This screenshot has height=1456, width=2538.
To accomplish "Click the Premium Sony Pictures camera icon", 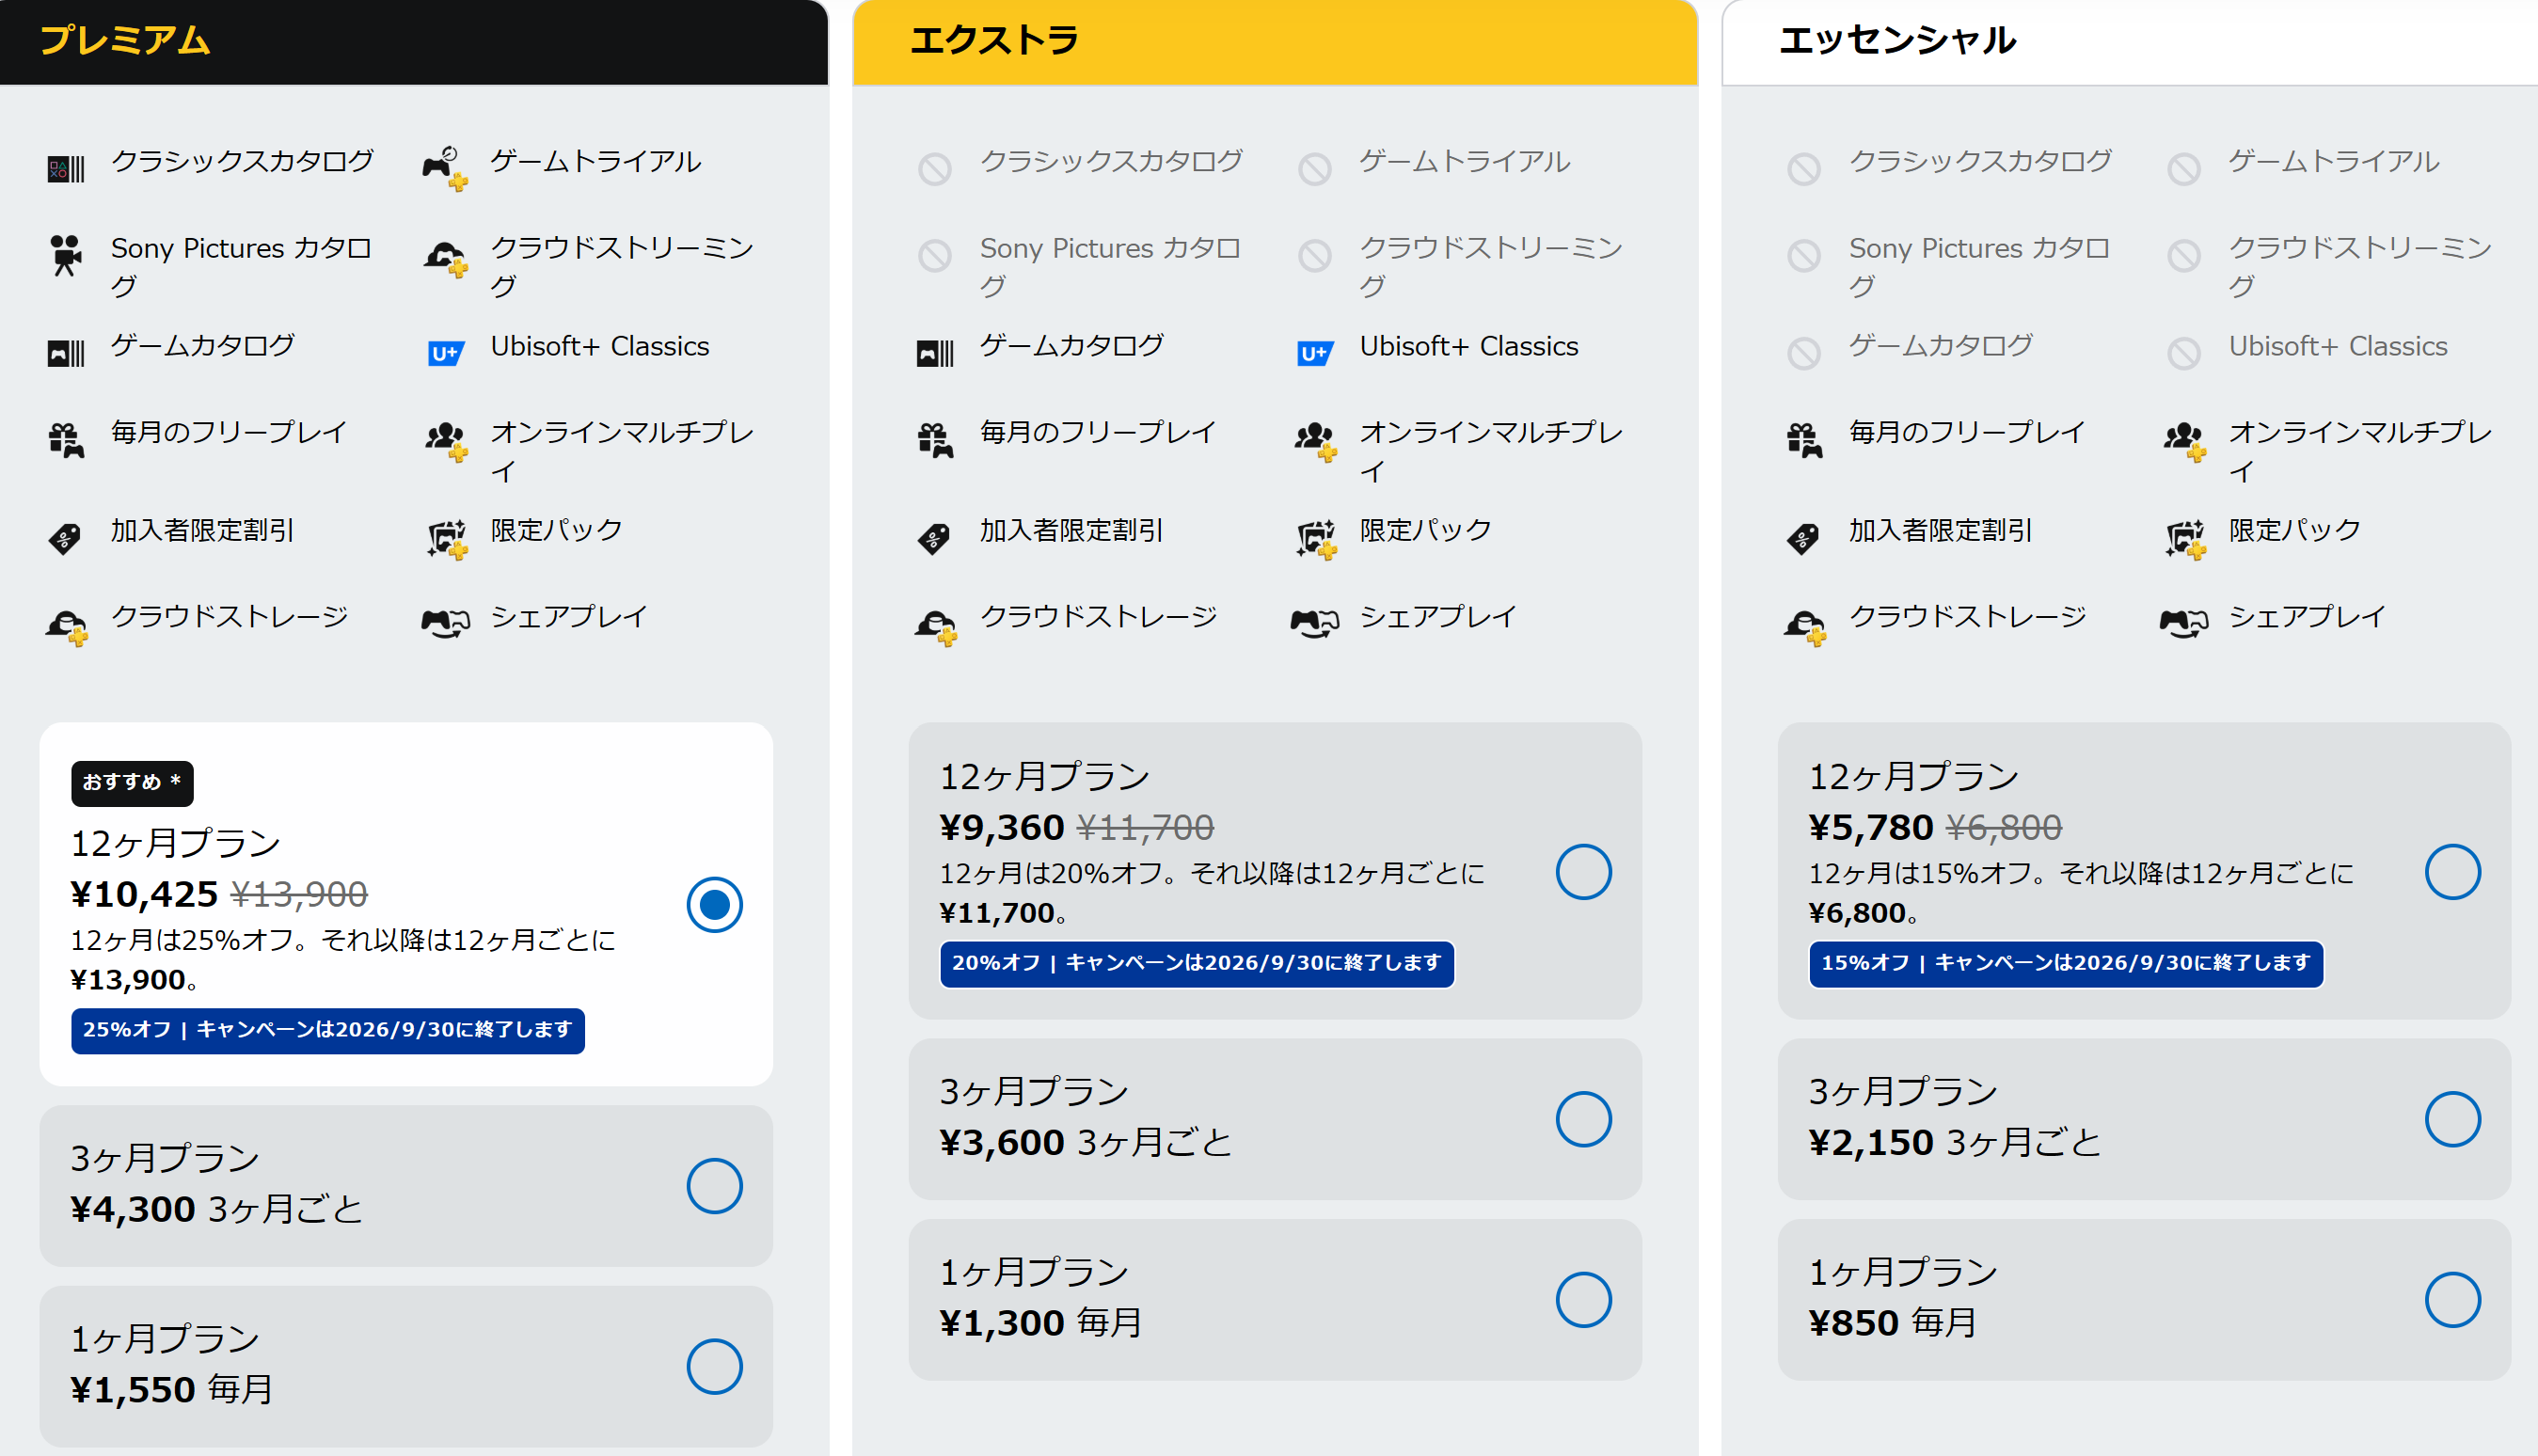I will (66, 256).
